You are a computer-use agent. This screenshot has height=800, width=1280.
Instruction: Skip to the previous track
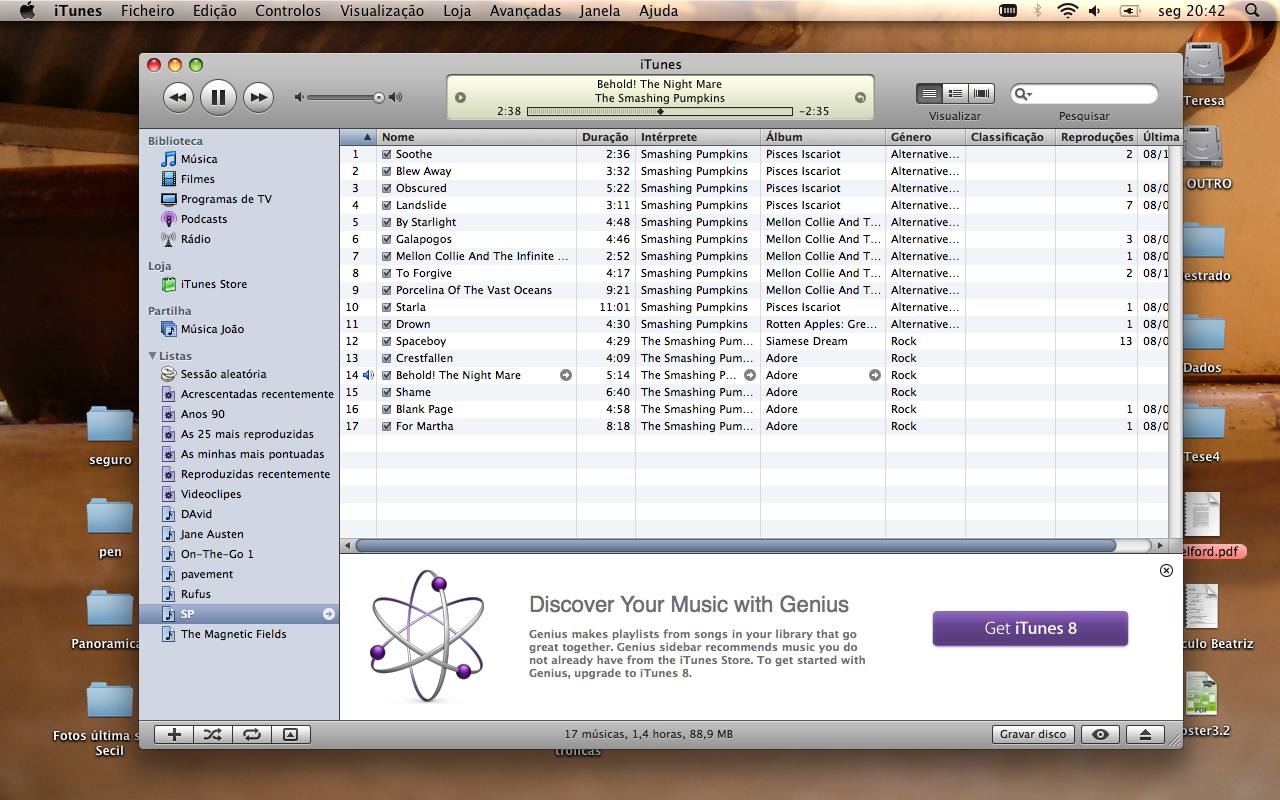coord(178,97)
